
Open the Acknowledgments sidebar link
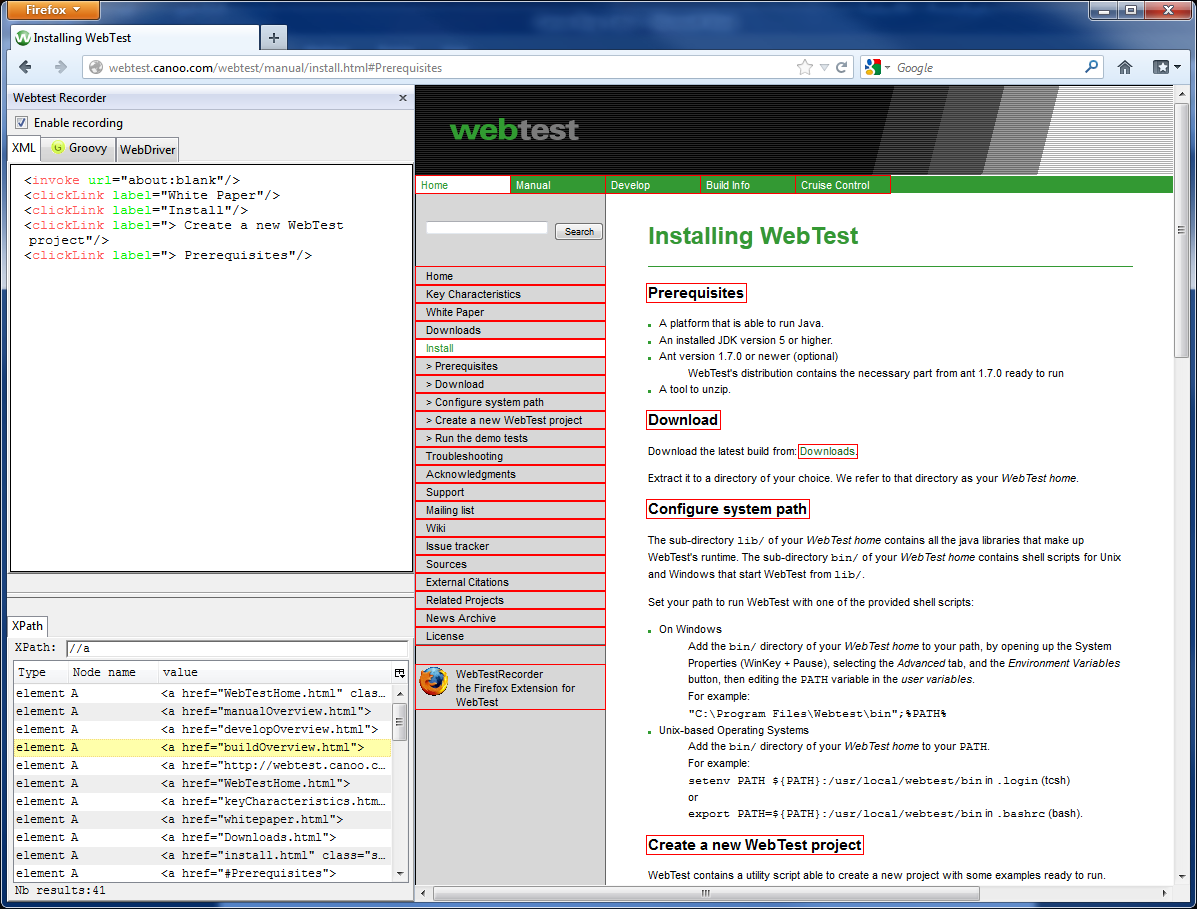click(x=511, y=474)
